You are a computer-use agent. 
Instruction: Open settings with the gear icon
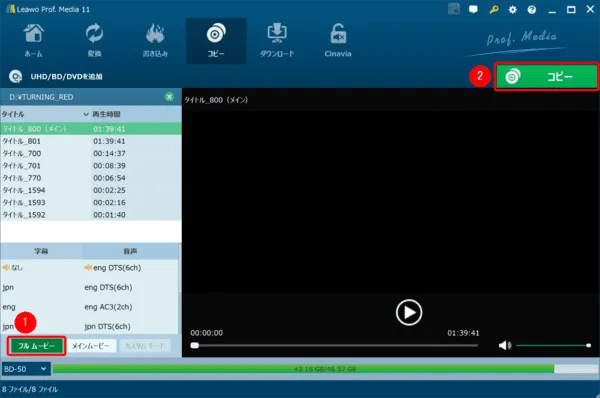pyautogui.click(x=512, y=10)
